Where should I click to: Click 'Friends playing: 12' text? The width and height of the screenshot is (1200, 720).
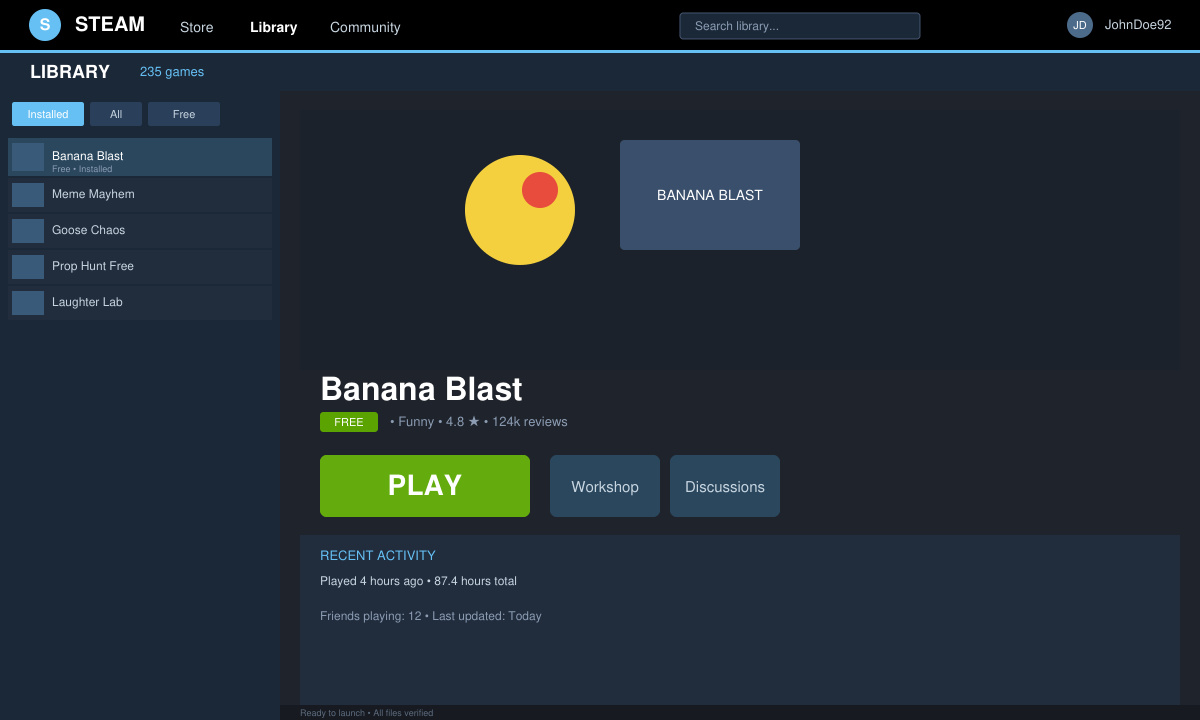370,616
